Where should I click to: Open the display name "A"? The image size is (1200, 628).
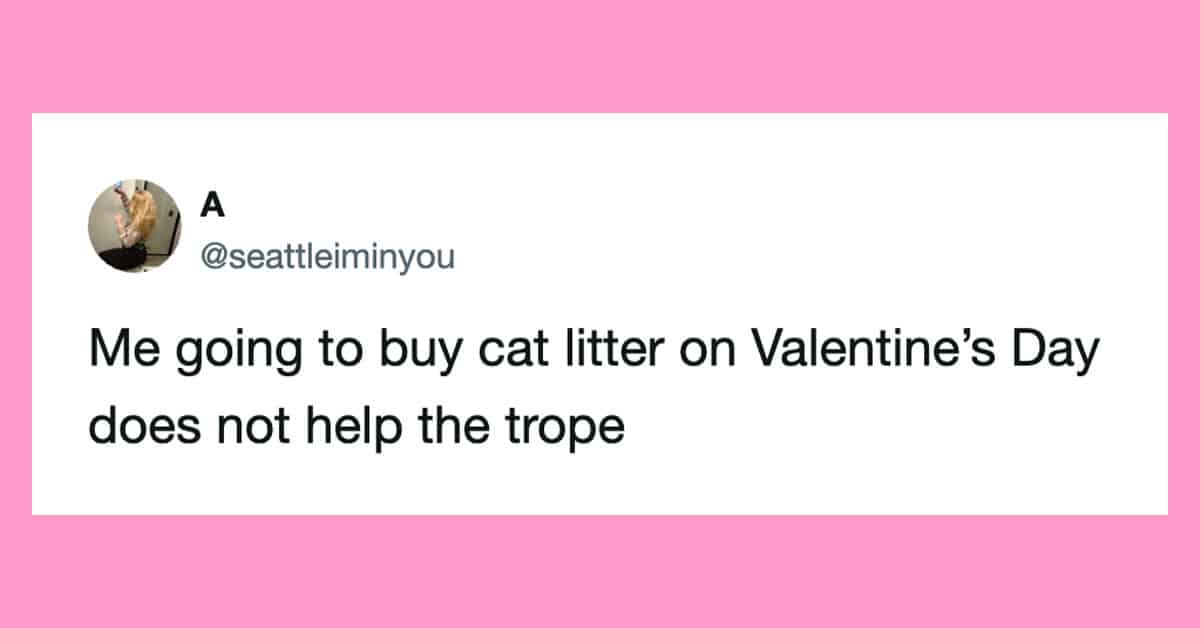[x=211, y=204]
